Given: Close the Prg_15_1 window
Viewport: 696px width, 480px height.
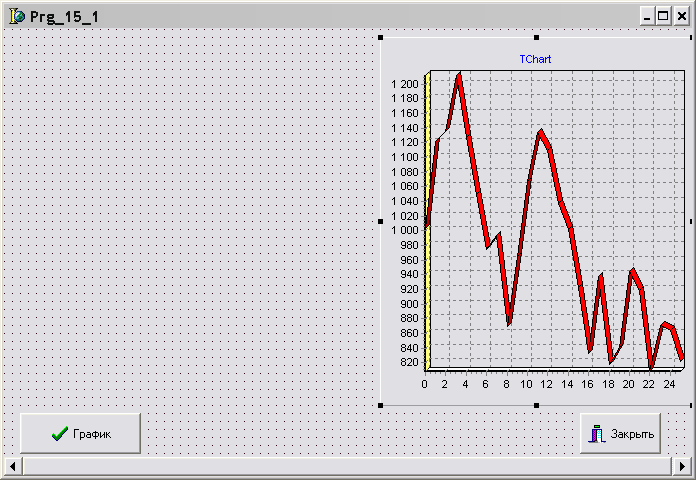Looking at the screenshot, I should tap(681, 16).
